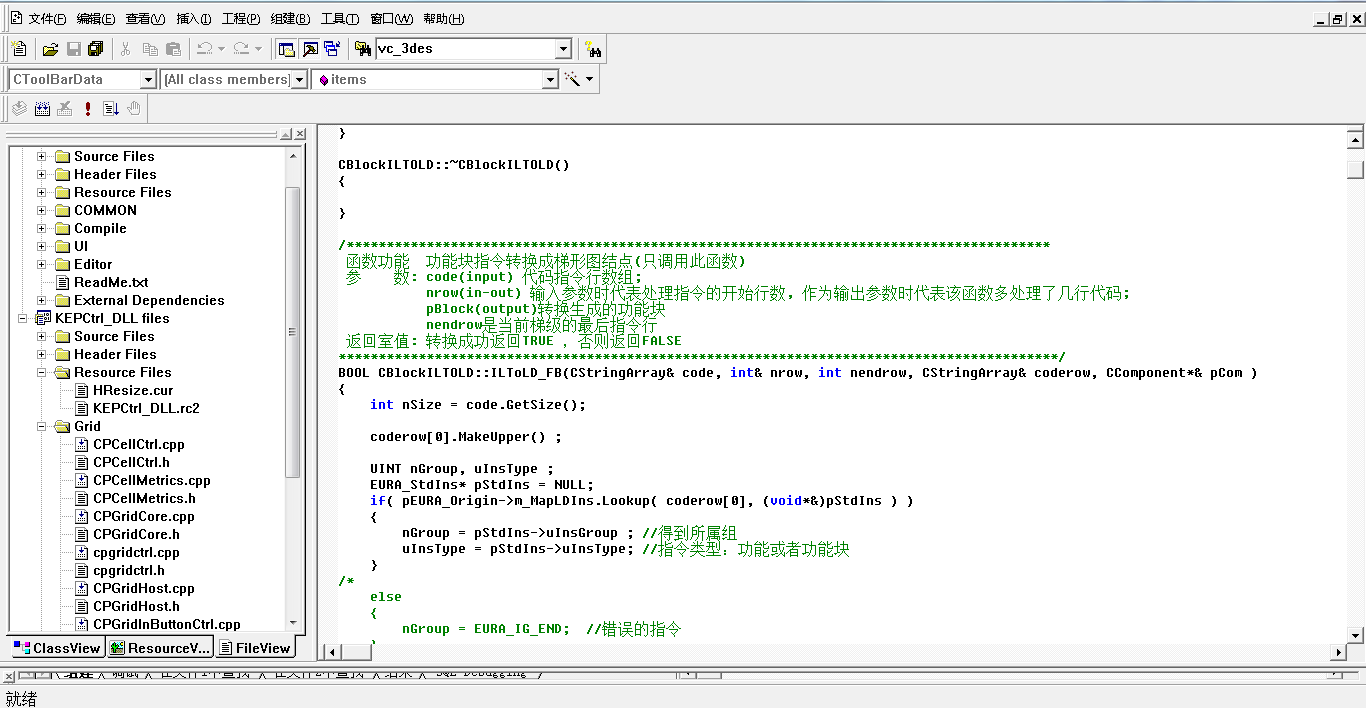Collapse the KEPCtrl_DLL files node
The image size is (1366, 708).
click(x=23, y=318)
